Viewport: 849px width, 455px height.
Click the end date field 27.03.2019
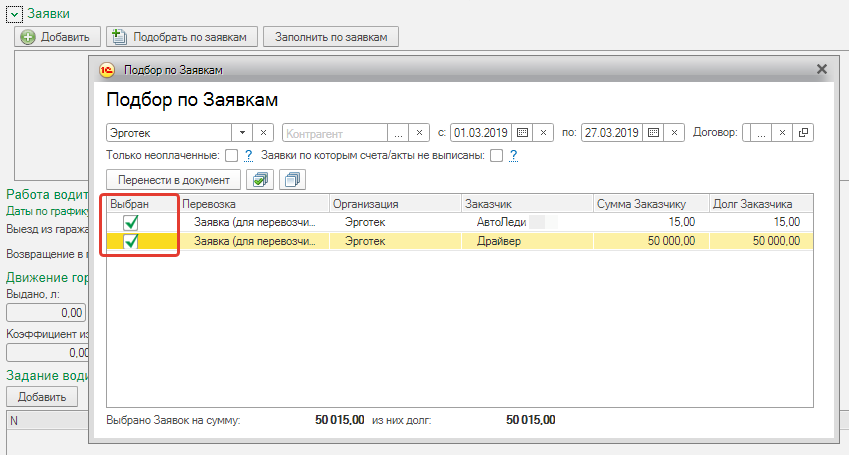click(612, 133)
